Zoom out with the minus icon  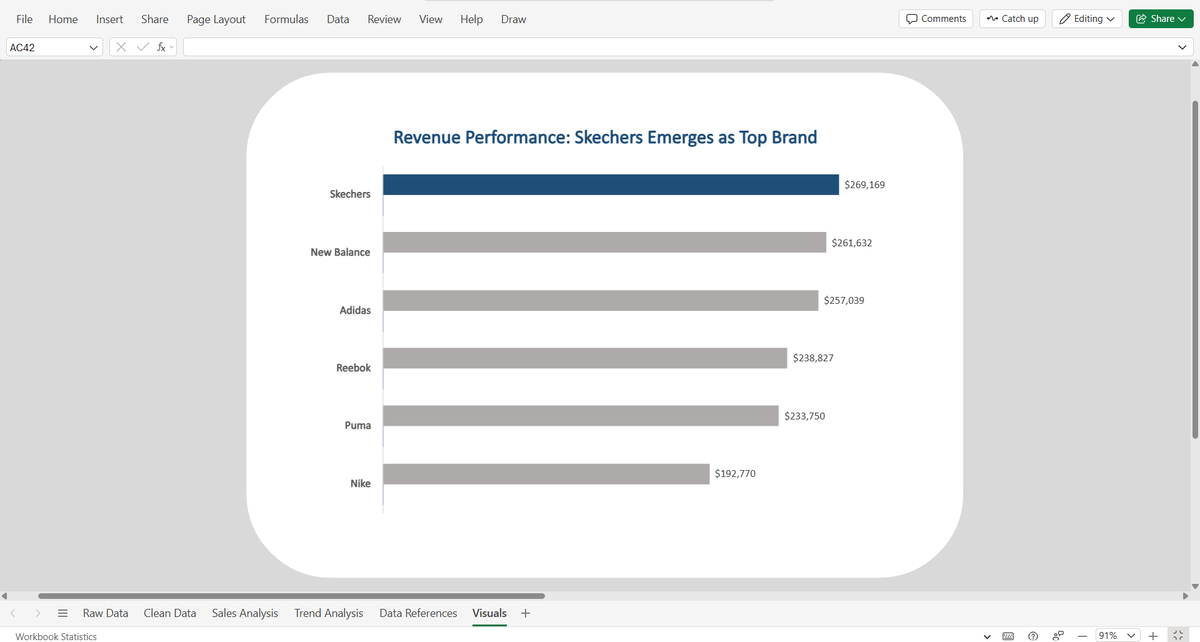(x=1081, y=636)
